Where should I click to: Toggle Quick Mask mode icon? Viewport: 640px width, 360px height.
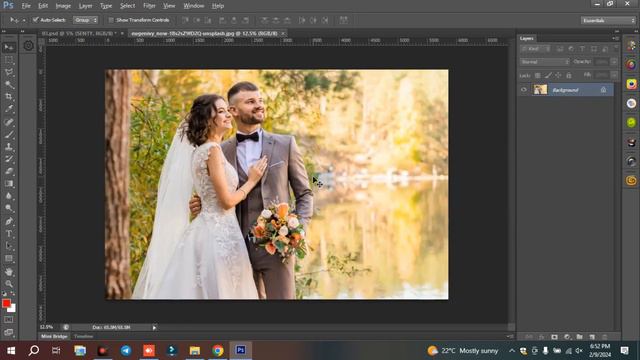pyautogui.click(x=9, y=320)
